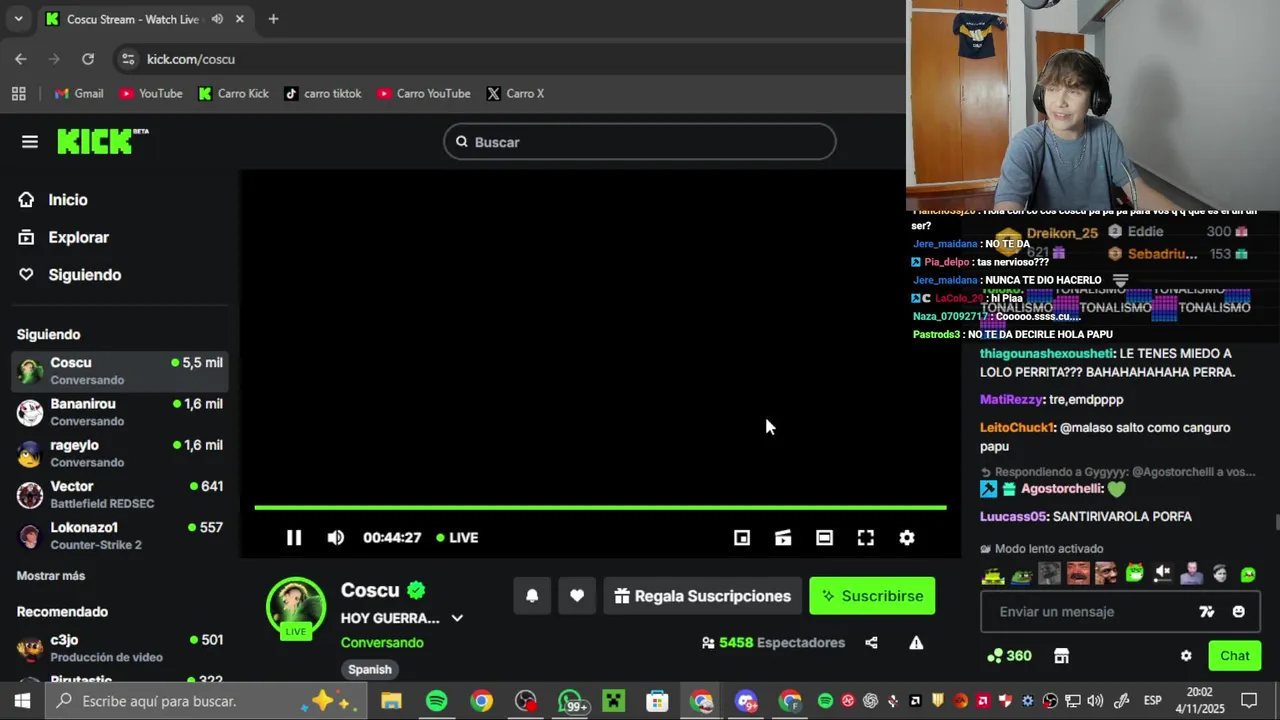The image size is (1280, 720).
Task: Open Siguiendo in the sidebar navigation
Action: pos(69,275)
